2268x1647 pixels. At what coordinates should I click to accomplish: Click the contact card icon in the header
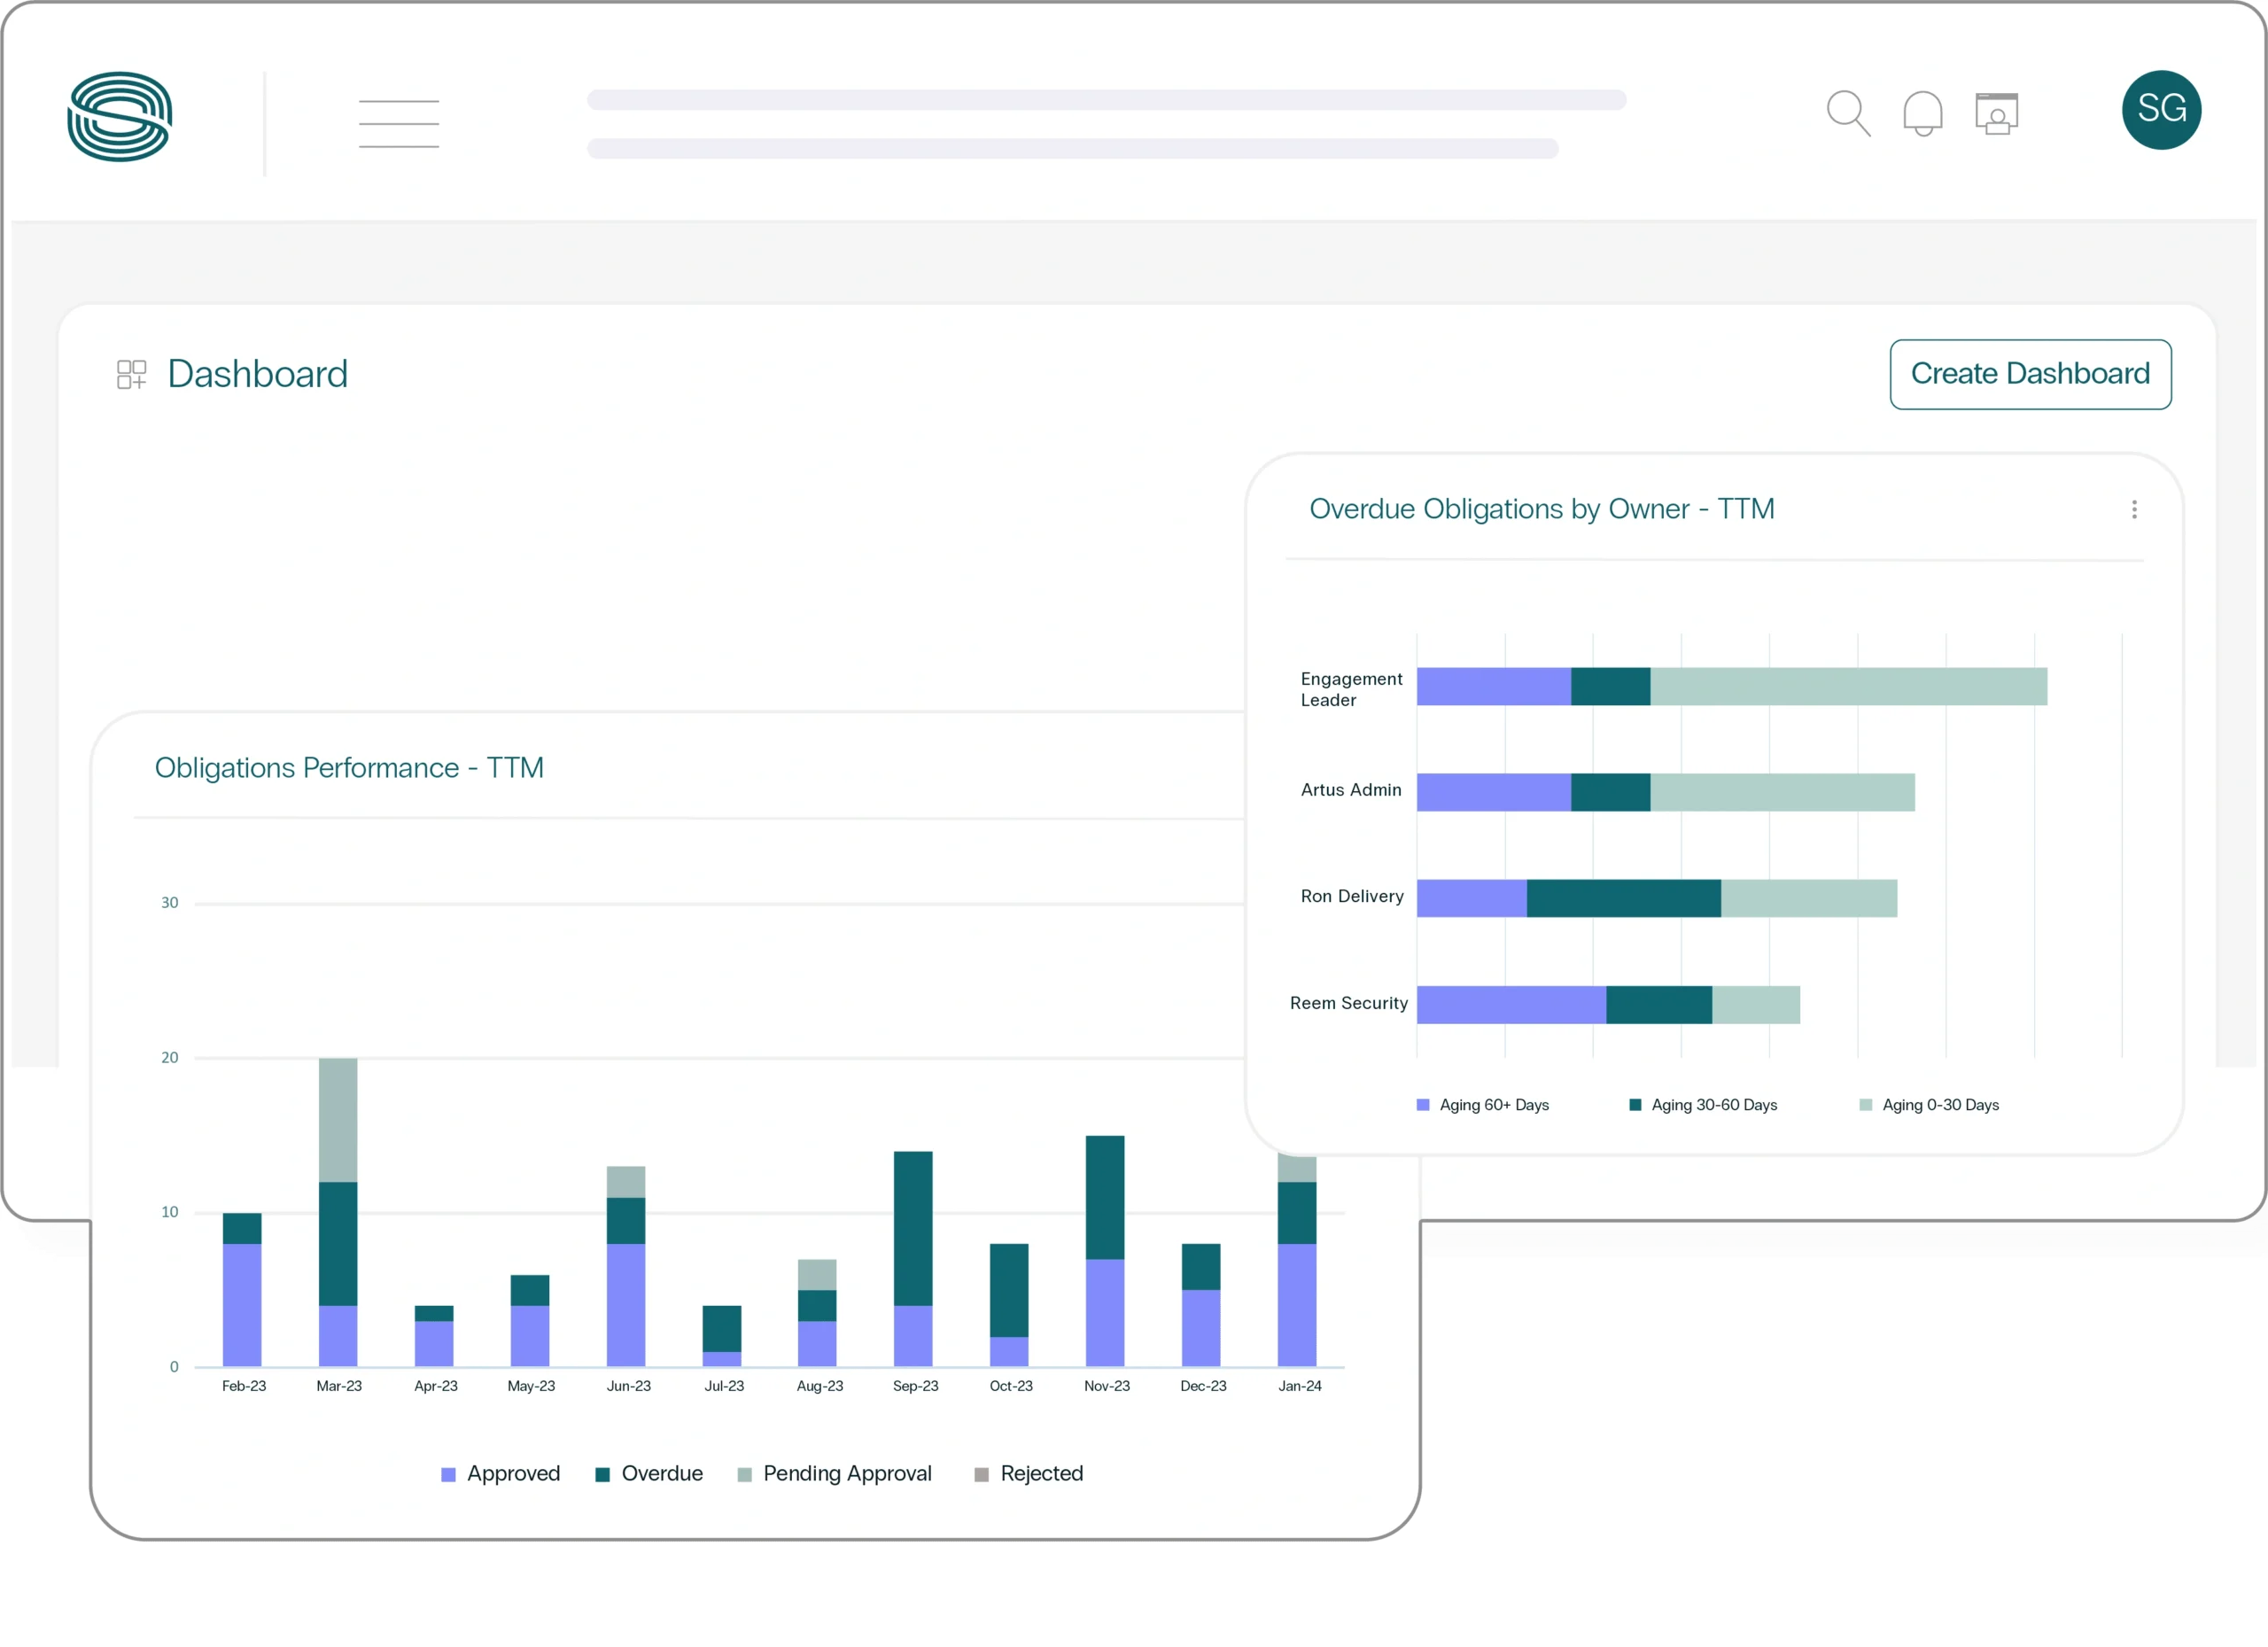(1998, 113)
